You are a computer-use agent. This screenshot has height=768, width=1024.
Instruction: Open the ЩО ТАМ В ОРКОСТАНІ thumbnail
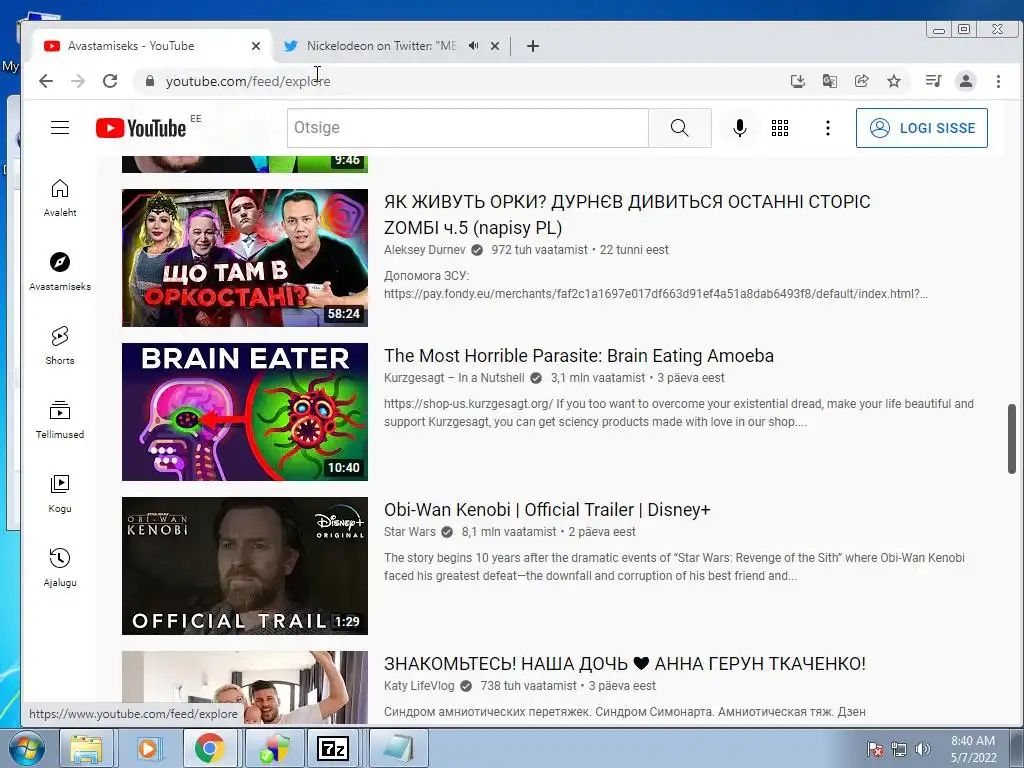tap(245, 258)
